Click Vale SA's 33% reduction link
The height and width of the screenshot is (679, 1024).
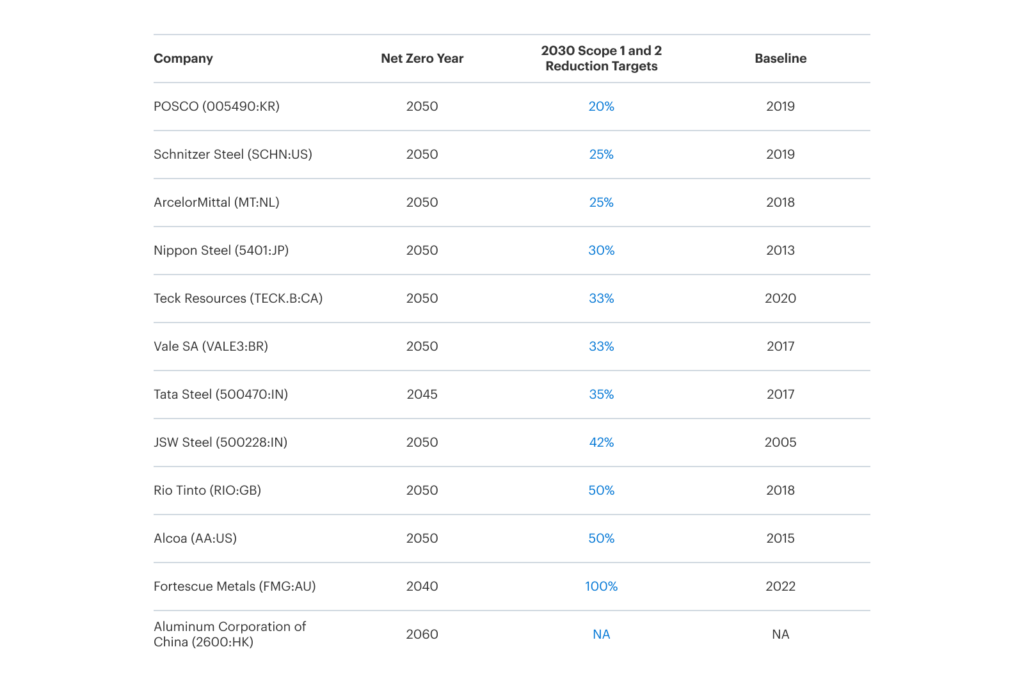(601, 346)
